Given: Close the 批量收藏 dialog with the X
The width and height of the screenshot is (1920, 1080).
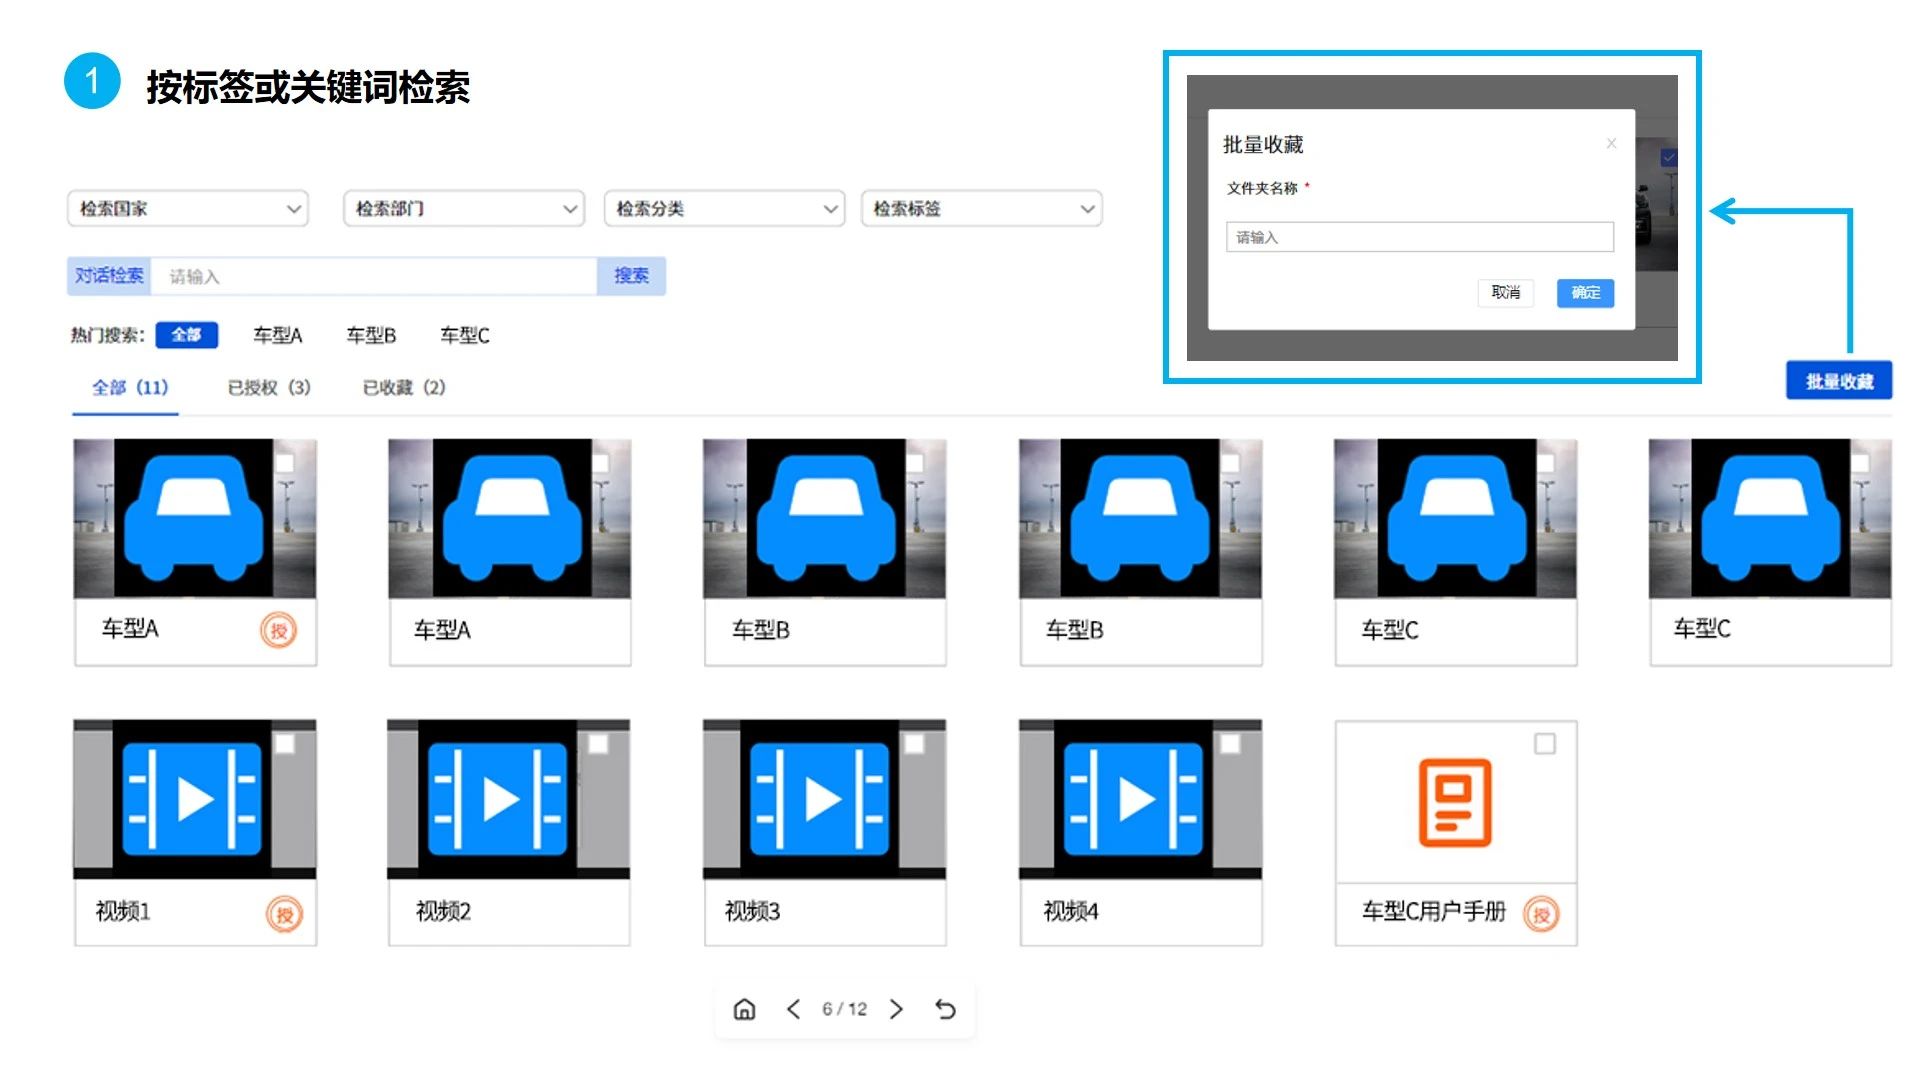Looking at the screenshot, I should 1611,144.
